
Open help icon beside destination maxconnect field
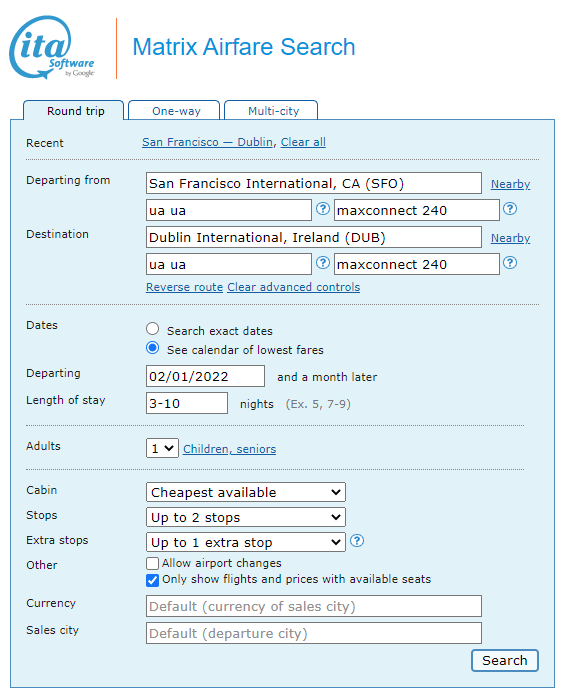(x=510, y=263)
